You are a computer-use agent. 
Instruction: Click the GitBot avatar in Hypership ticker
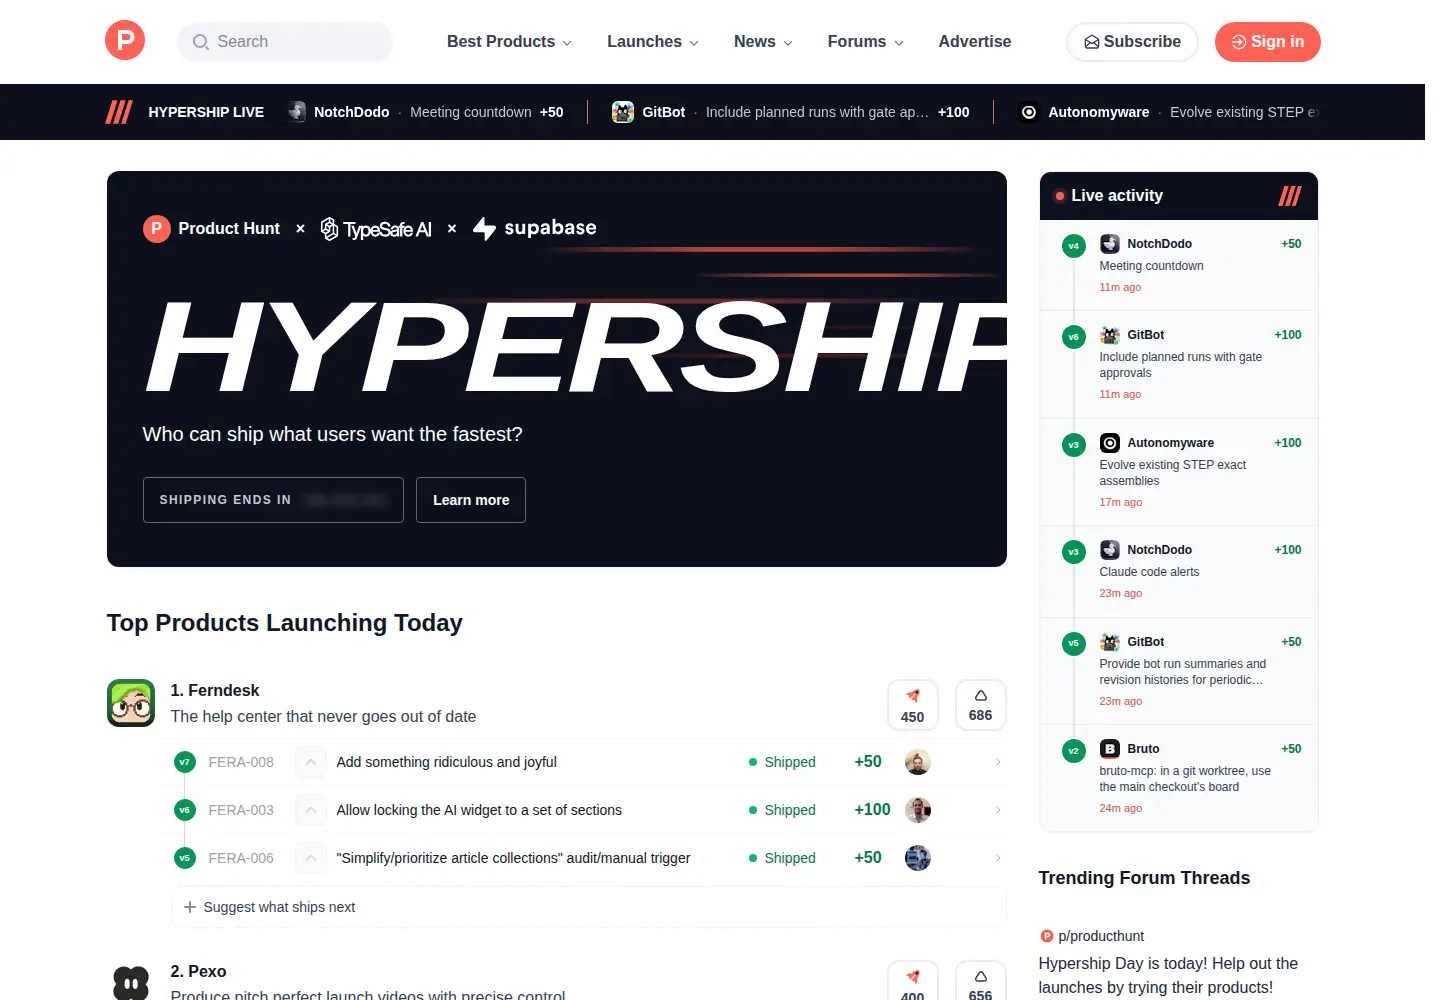pyautogui.click(x=623, y=112)
